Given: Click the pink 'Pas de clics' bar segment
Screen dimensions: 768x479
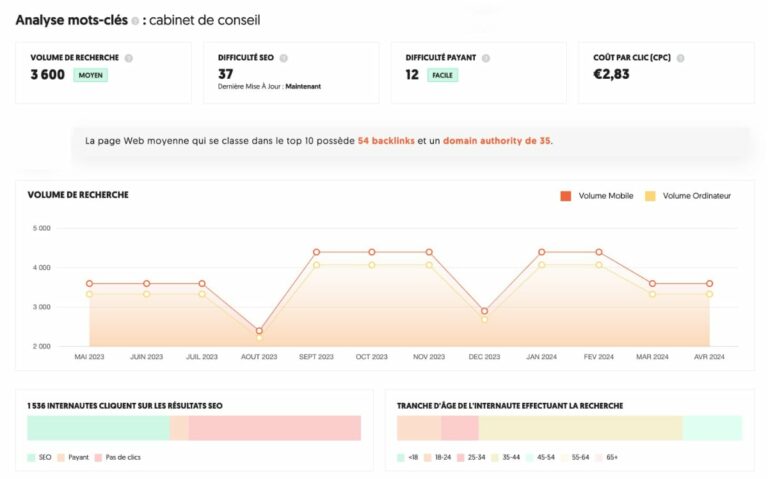Looking at the screenshot, I should (275, 428).
